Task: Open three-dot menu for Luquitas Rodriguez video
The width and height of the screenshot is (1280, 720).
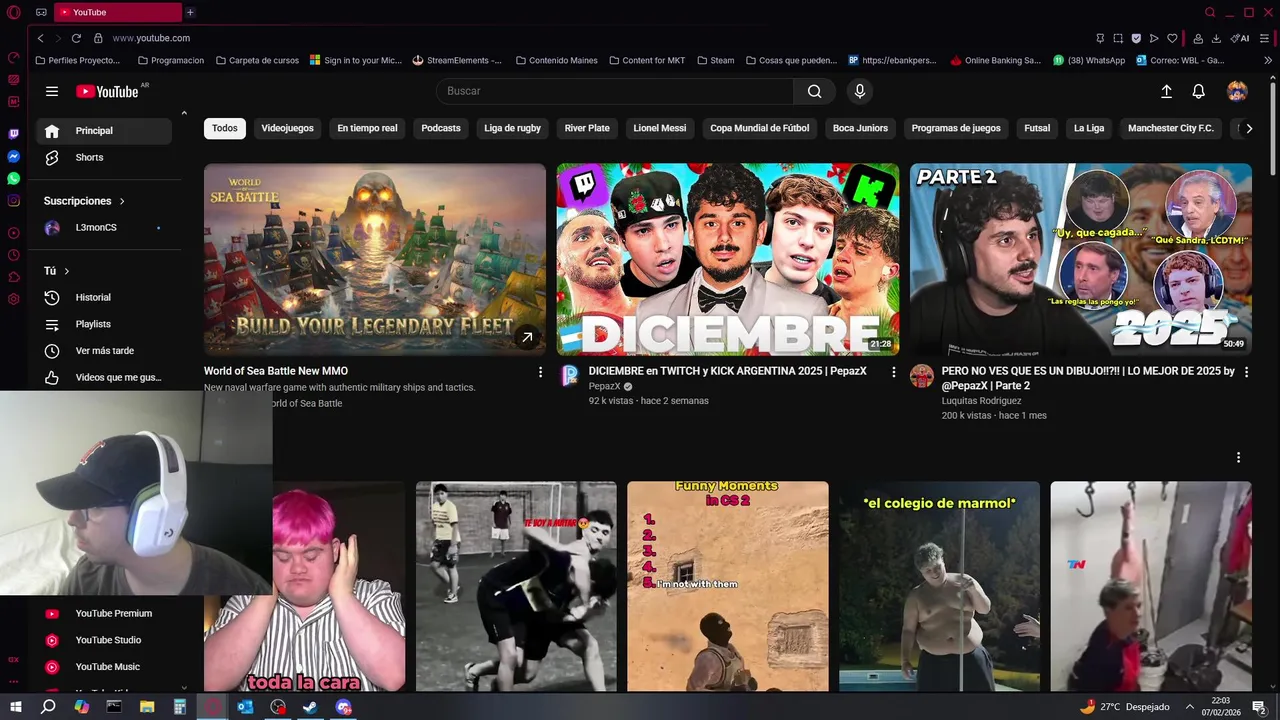Action: [x=1245, y=372]
